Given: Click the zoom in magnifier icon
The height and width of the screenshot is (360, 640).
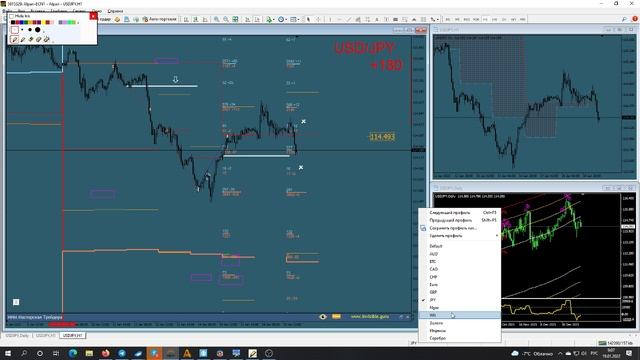Looking at the screenshot, I should click(x=216, y=19).
